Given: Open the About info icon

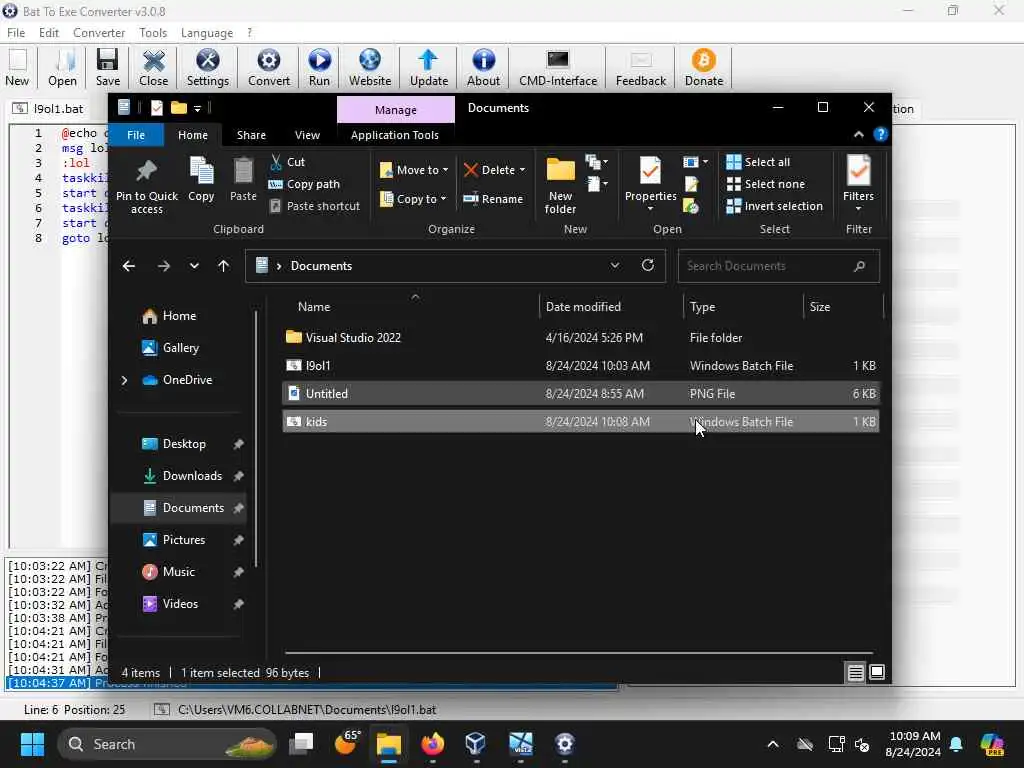Looking at the screenshot, I should (483, 68).
